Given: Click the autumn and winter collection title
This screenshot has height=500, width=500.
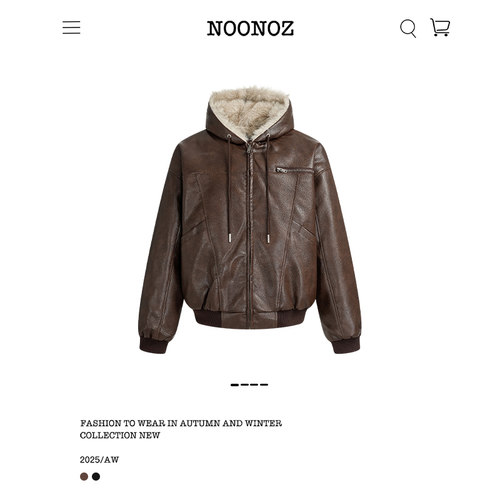Looking at the screenshot, I should pyautogui.click(x=181, y=429).
